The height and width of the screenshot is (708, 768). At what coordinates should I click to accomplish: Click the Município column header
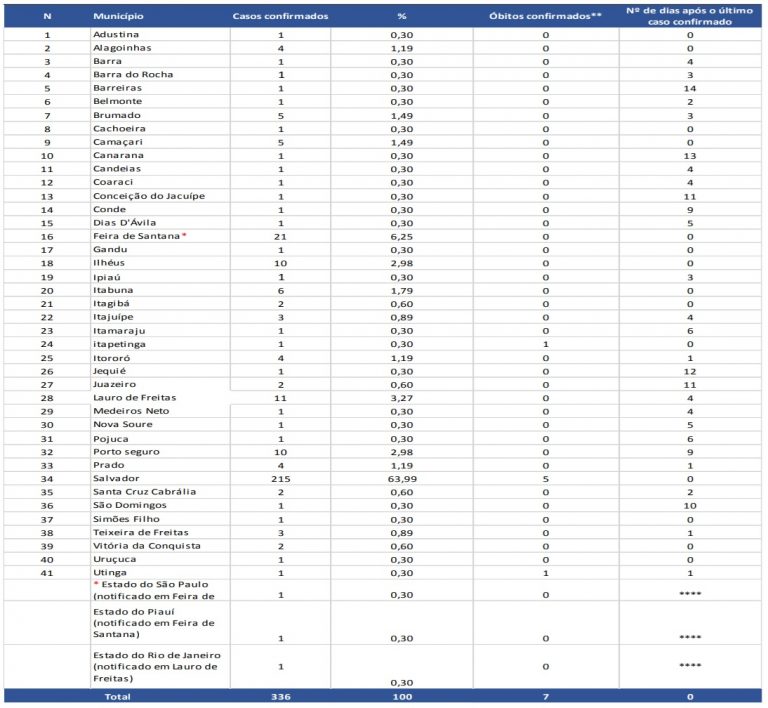pyautogui.click(x=117, y=17)
